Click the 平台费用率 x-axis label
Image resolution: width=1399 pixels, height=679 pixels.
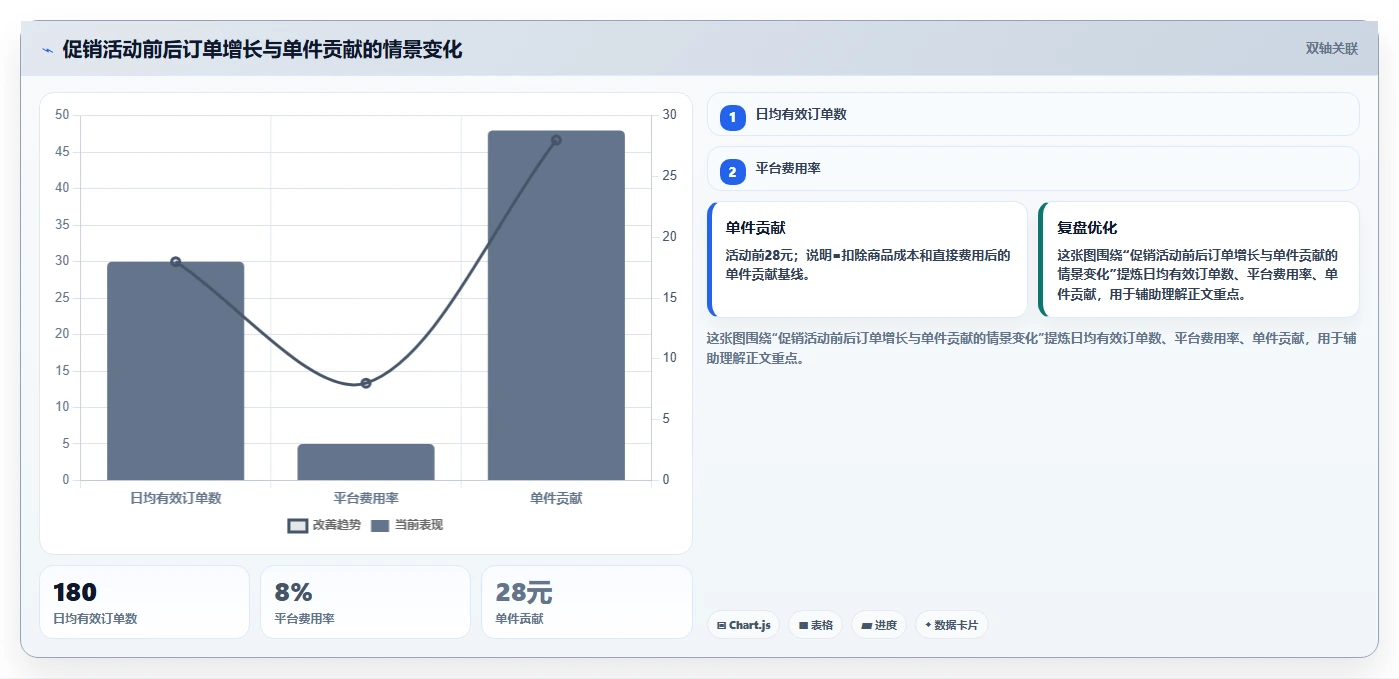pos(366,497)
